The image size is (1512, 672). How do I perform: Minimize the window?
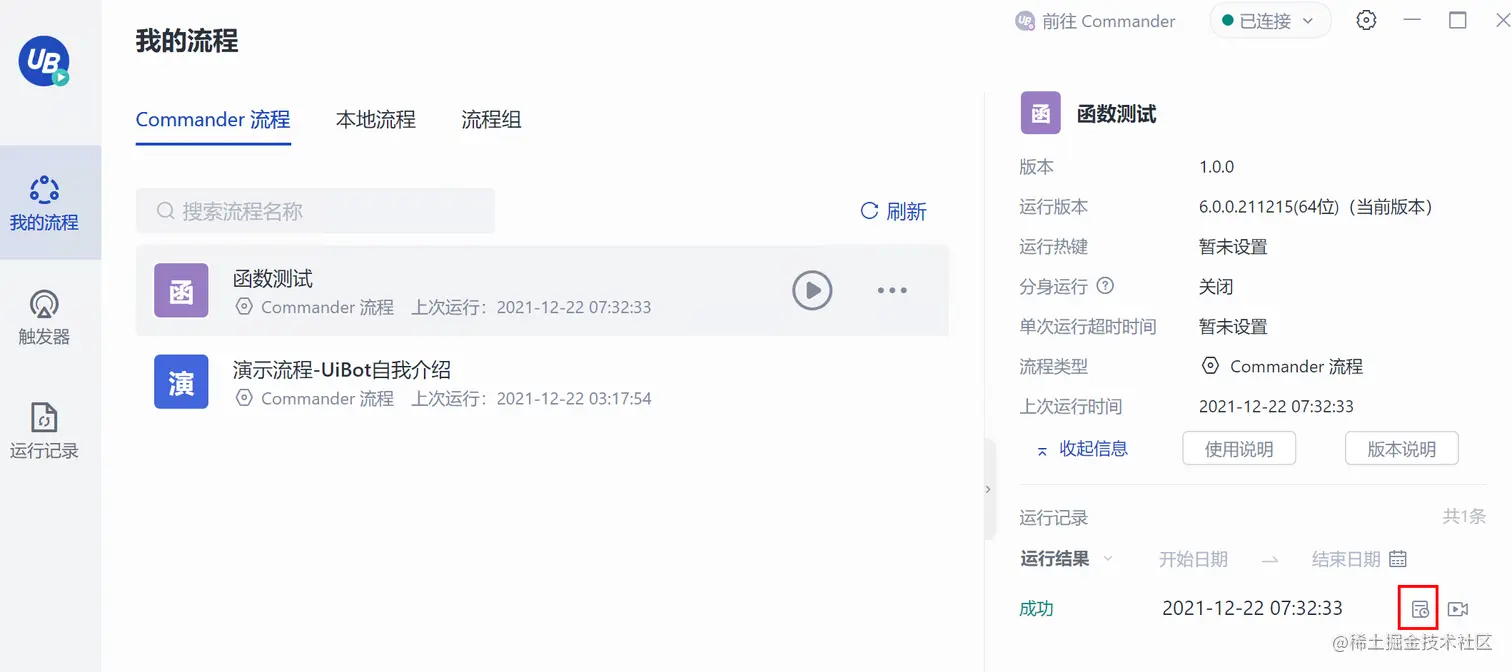pyautogui.click(x=1412, y=20)
